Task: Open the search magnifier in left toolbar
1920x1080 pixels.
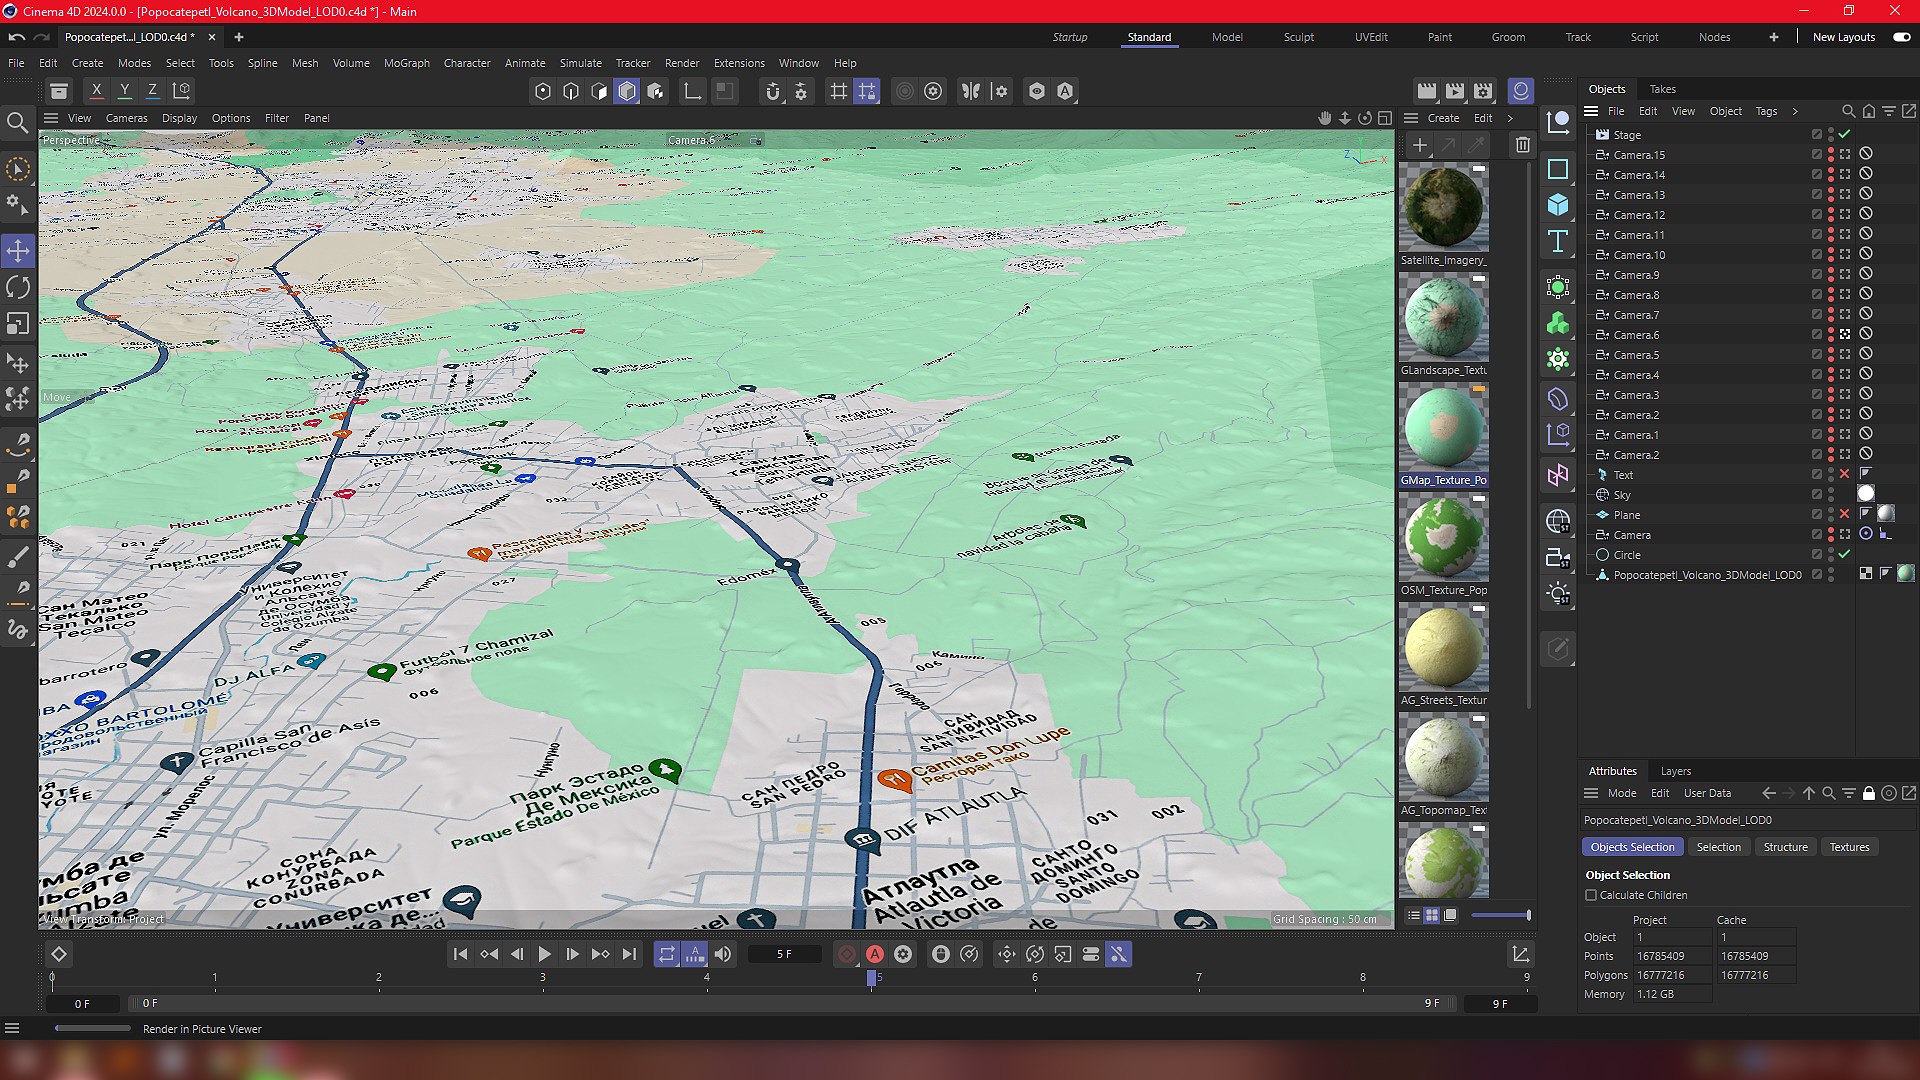Action: (x=17, y=123)
